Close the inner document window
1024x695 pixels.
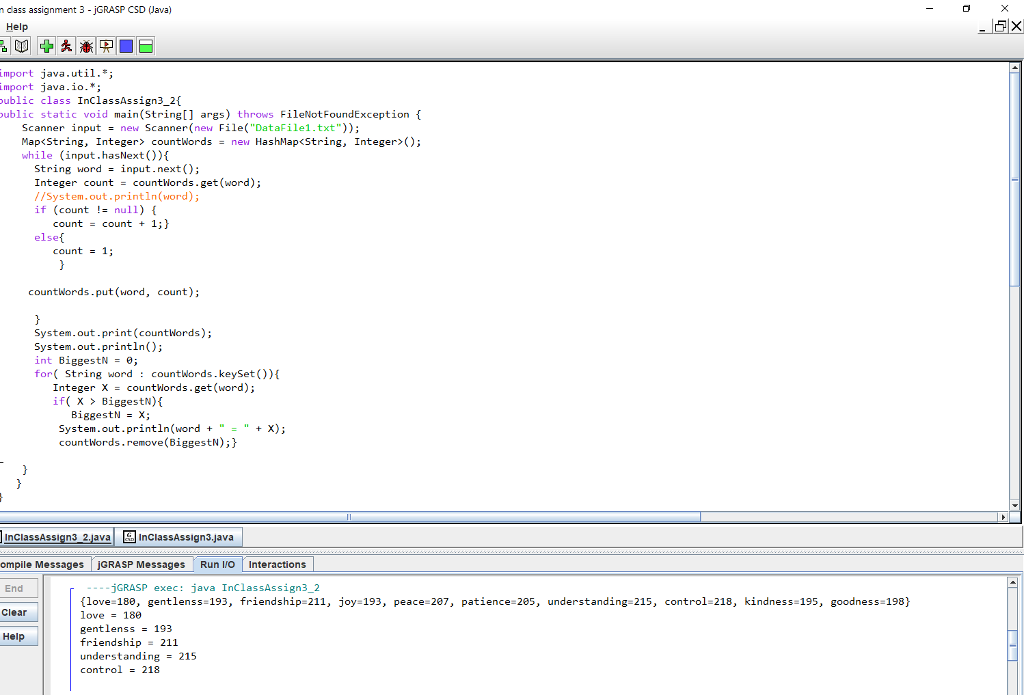[x=1016, y=27]
